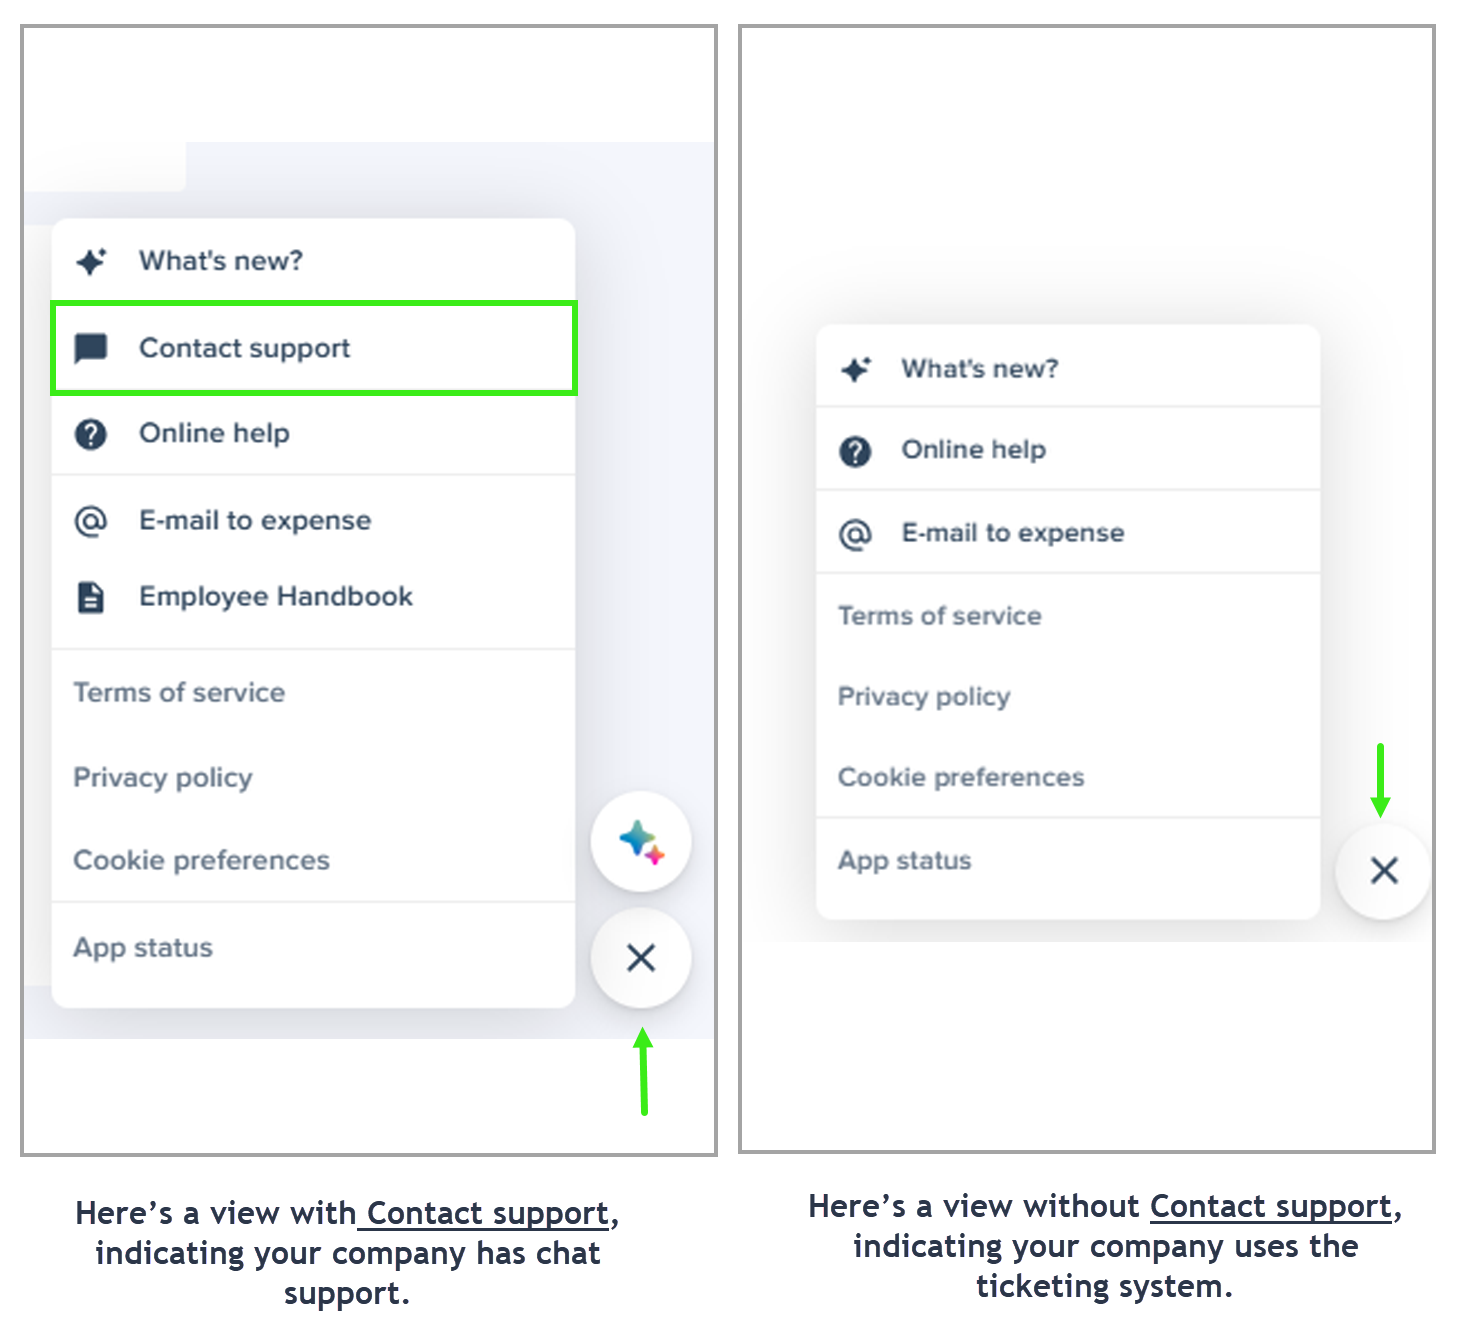This screenshot has height=1336, width=1462.
Task: Click the sparkle icon beside What's new in left menu
Action: pyautogui.click(x=91, y=262)
